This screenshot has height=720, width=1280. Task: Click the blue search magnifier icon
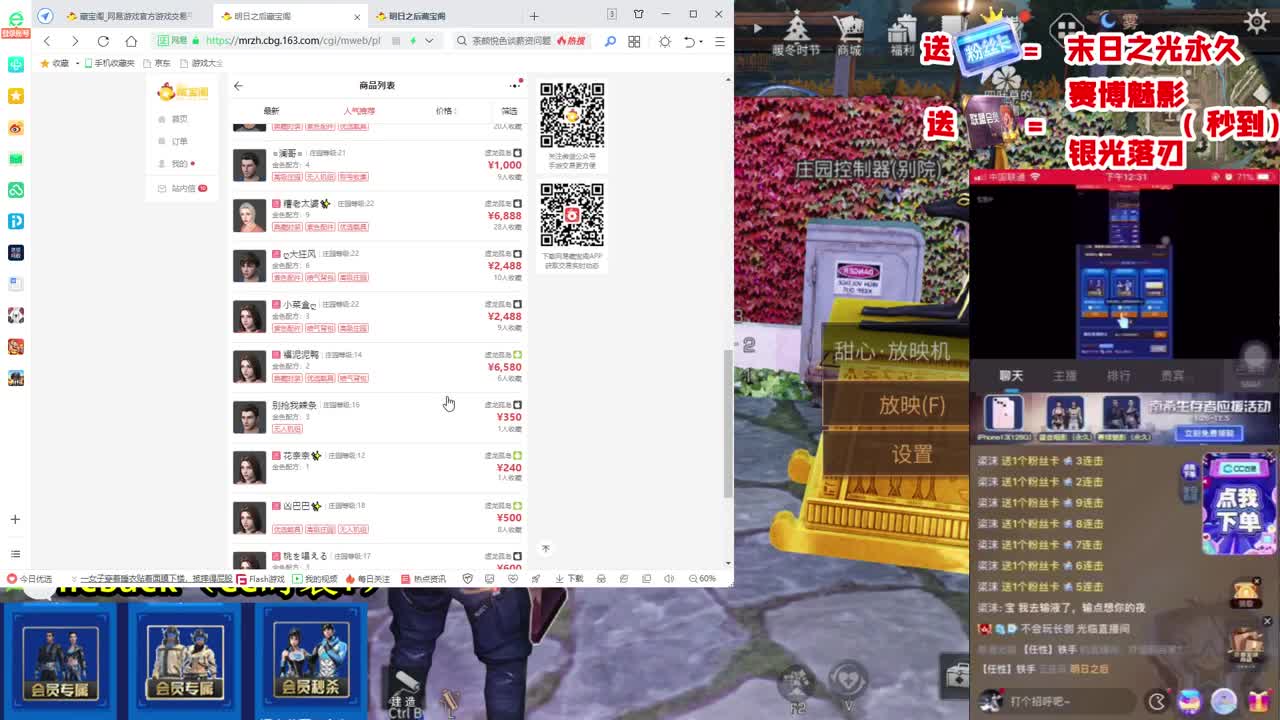[610, 41]
